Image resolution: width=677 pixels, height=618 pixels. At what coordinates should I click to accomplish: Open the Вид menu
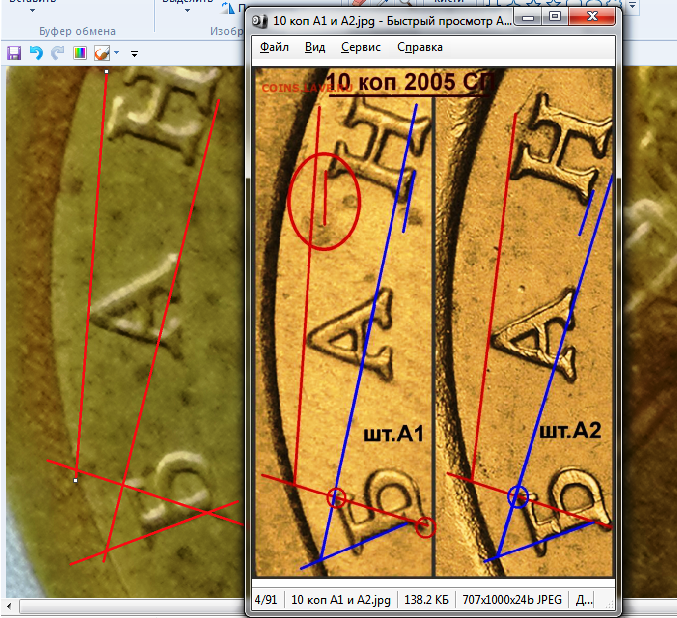click(x=315, y=47)
